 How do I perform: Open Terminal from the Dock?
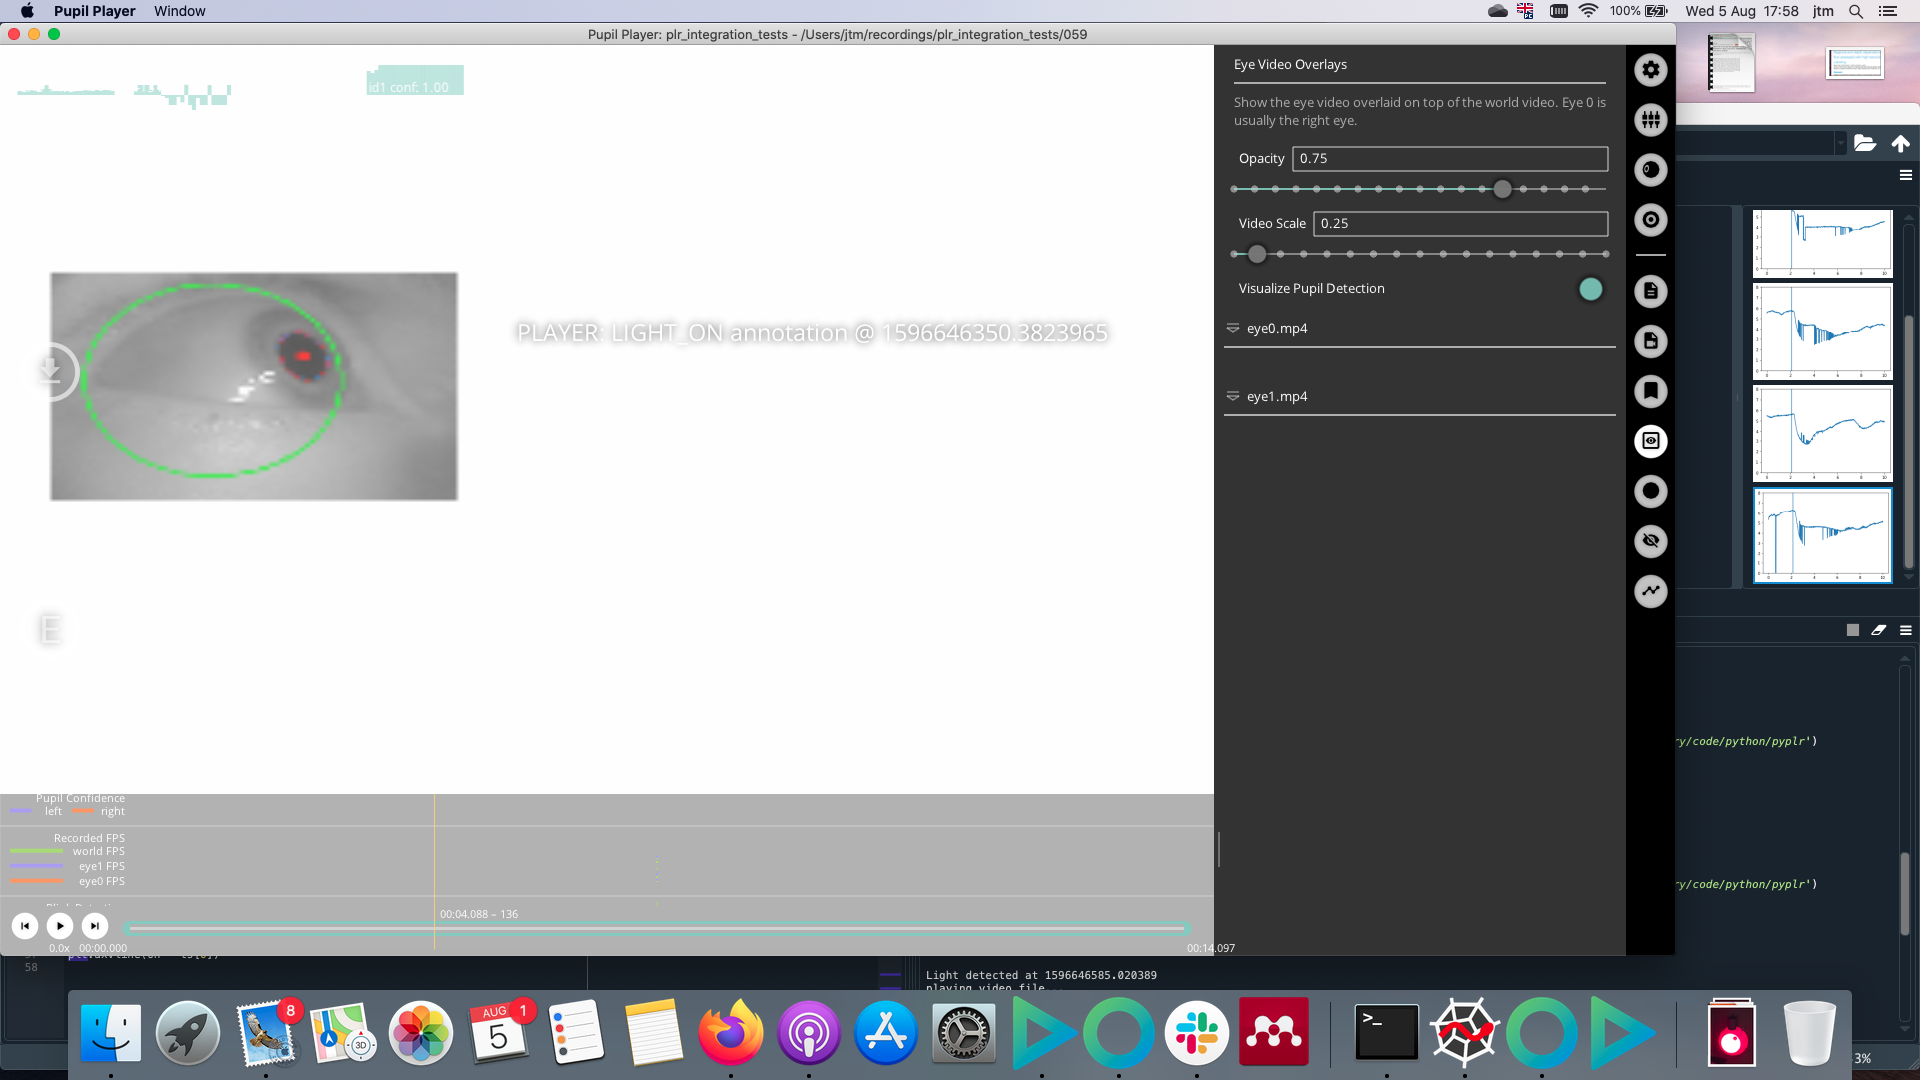click(x=1386, y=1032)
